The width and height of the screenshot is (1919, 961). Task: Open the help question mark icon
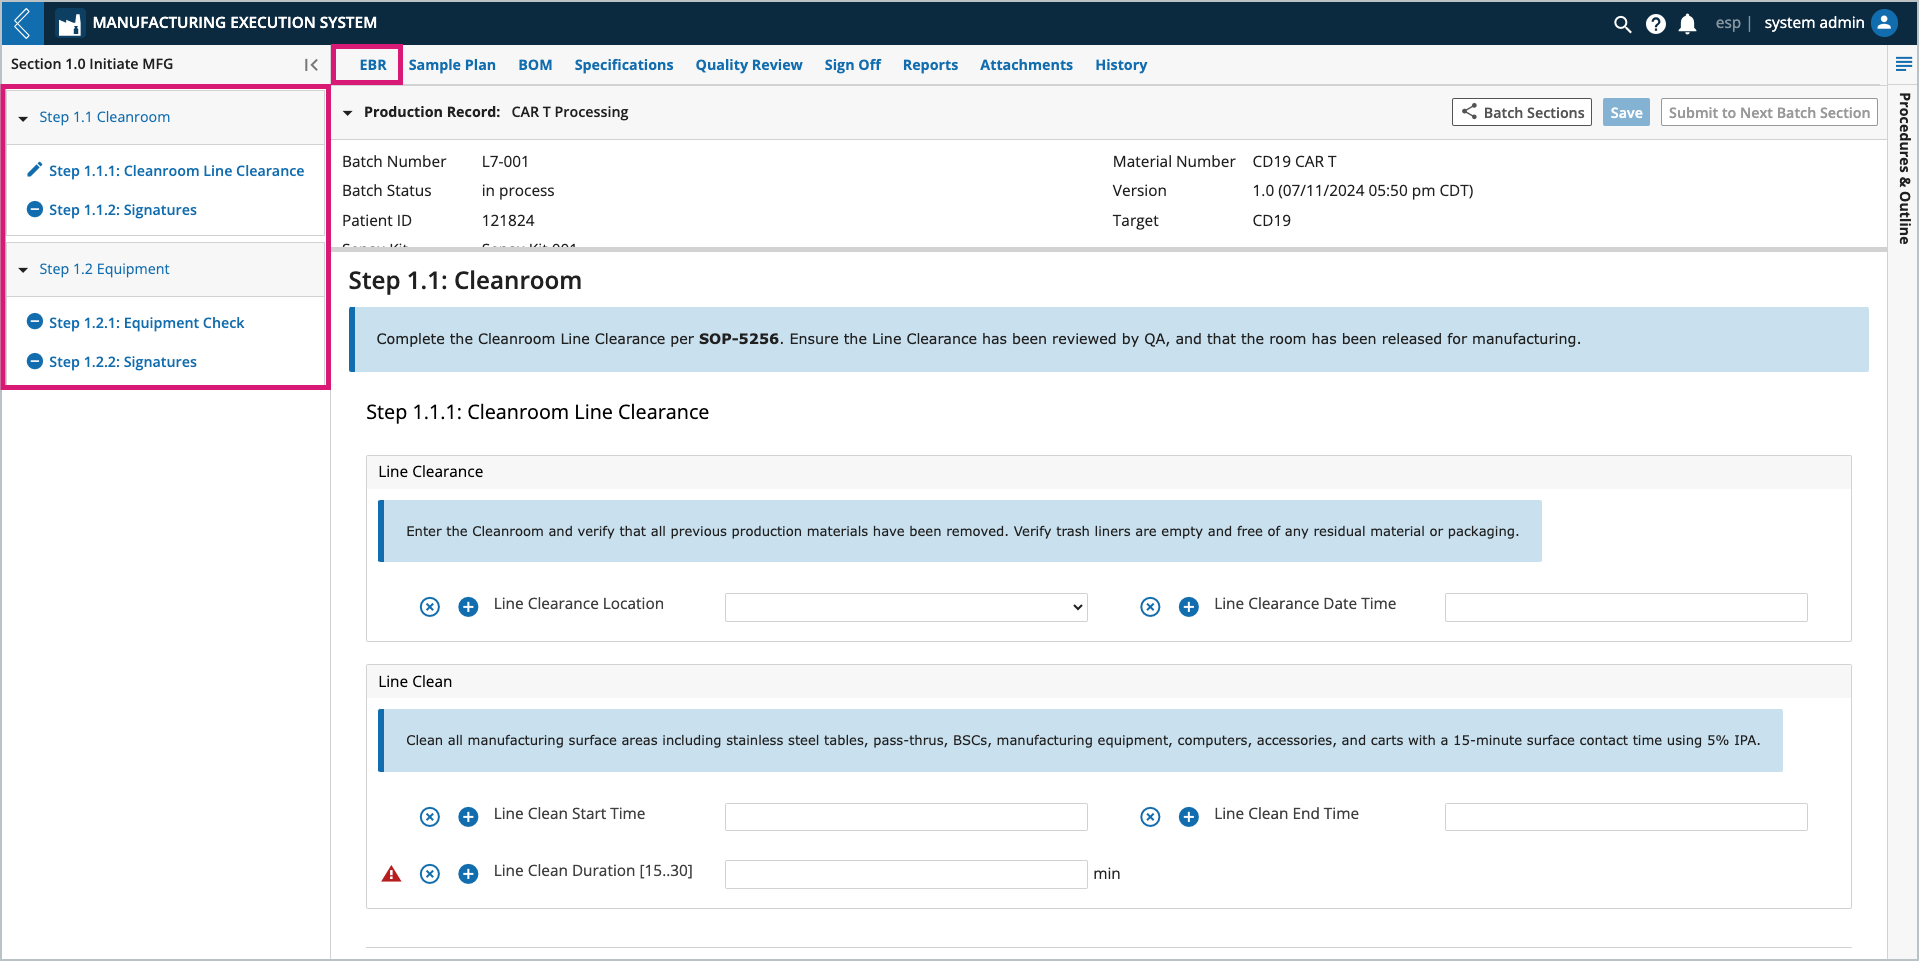tap(1656, 24)
